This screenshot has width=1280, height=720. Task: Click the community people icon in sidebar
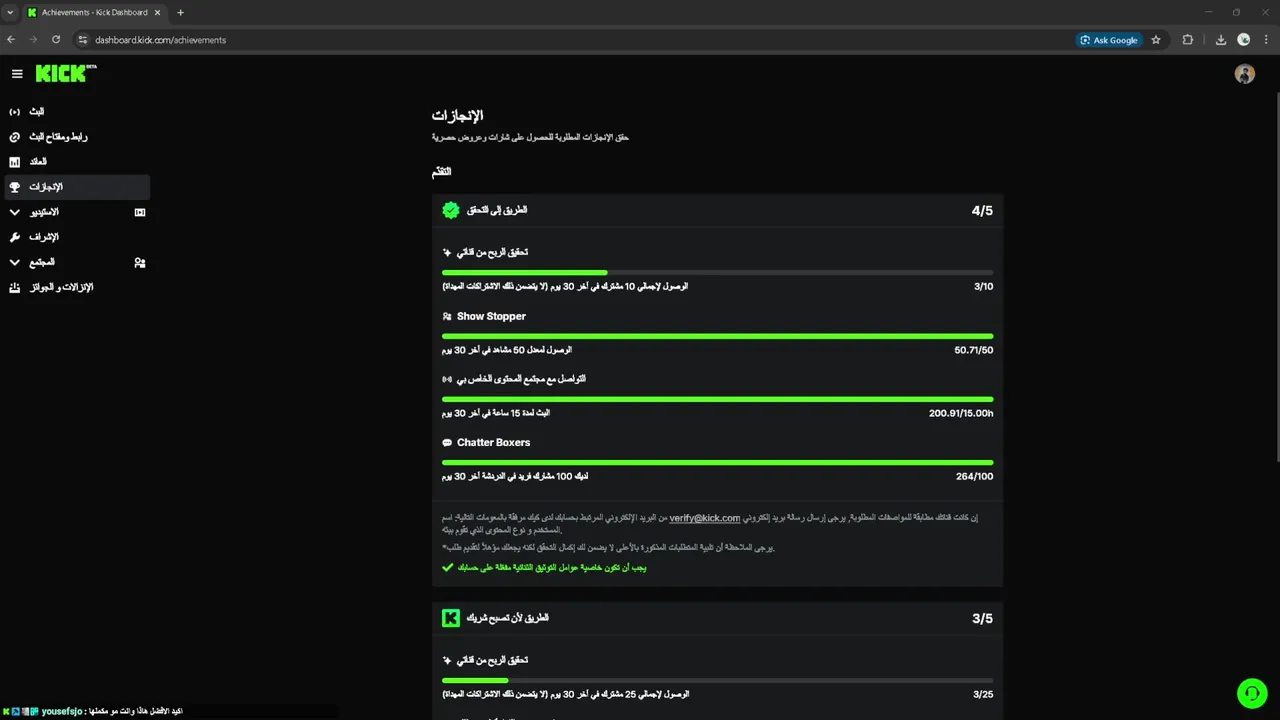[x=140, y=263]
